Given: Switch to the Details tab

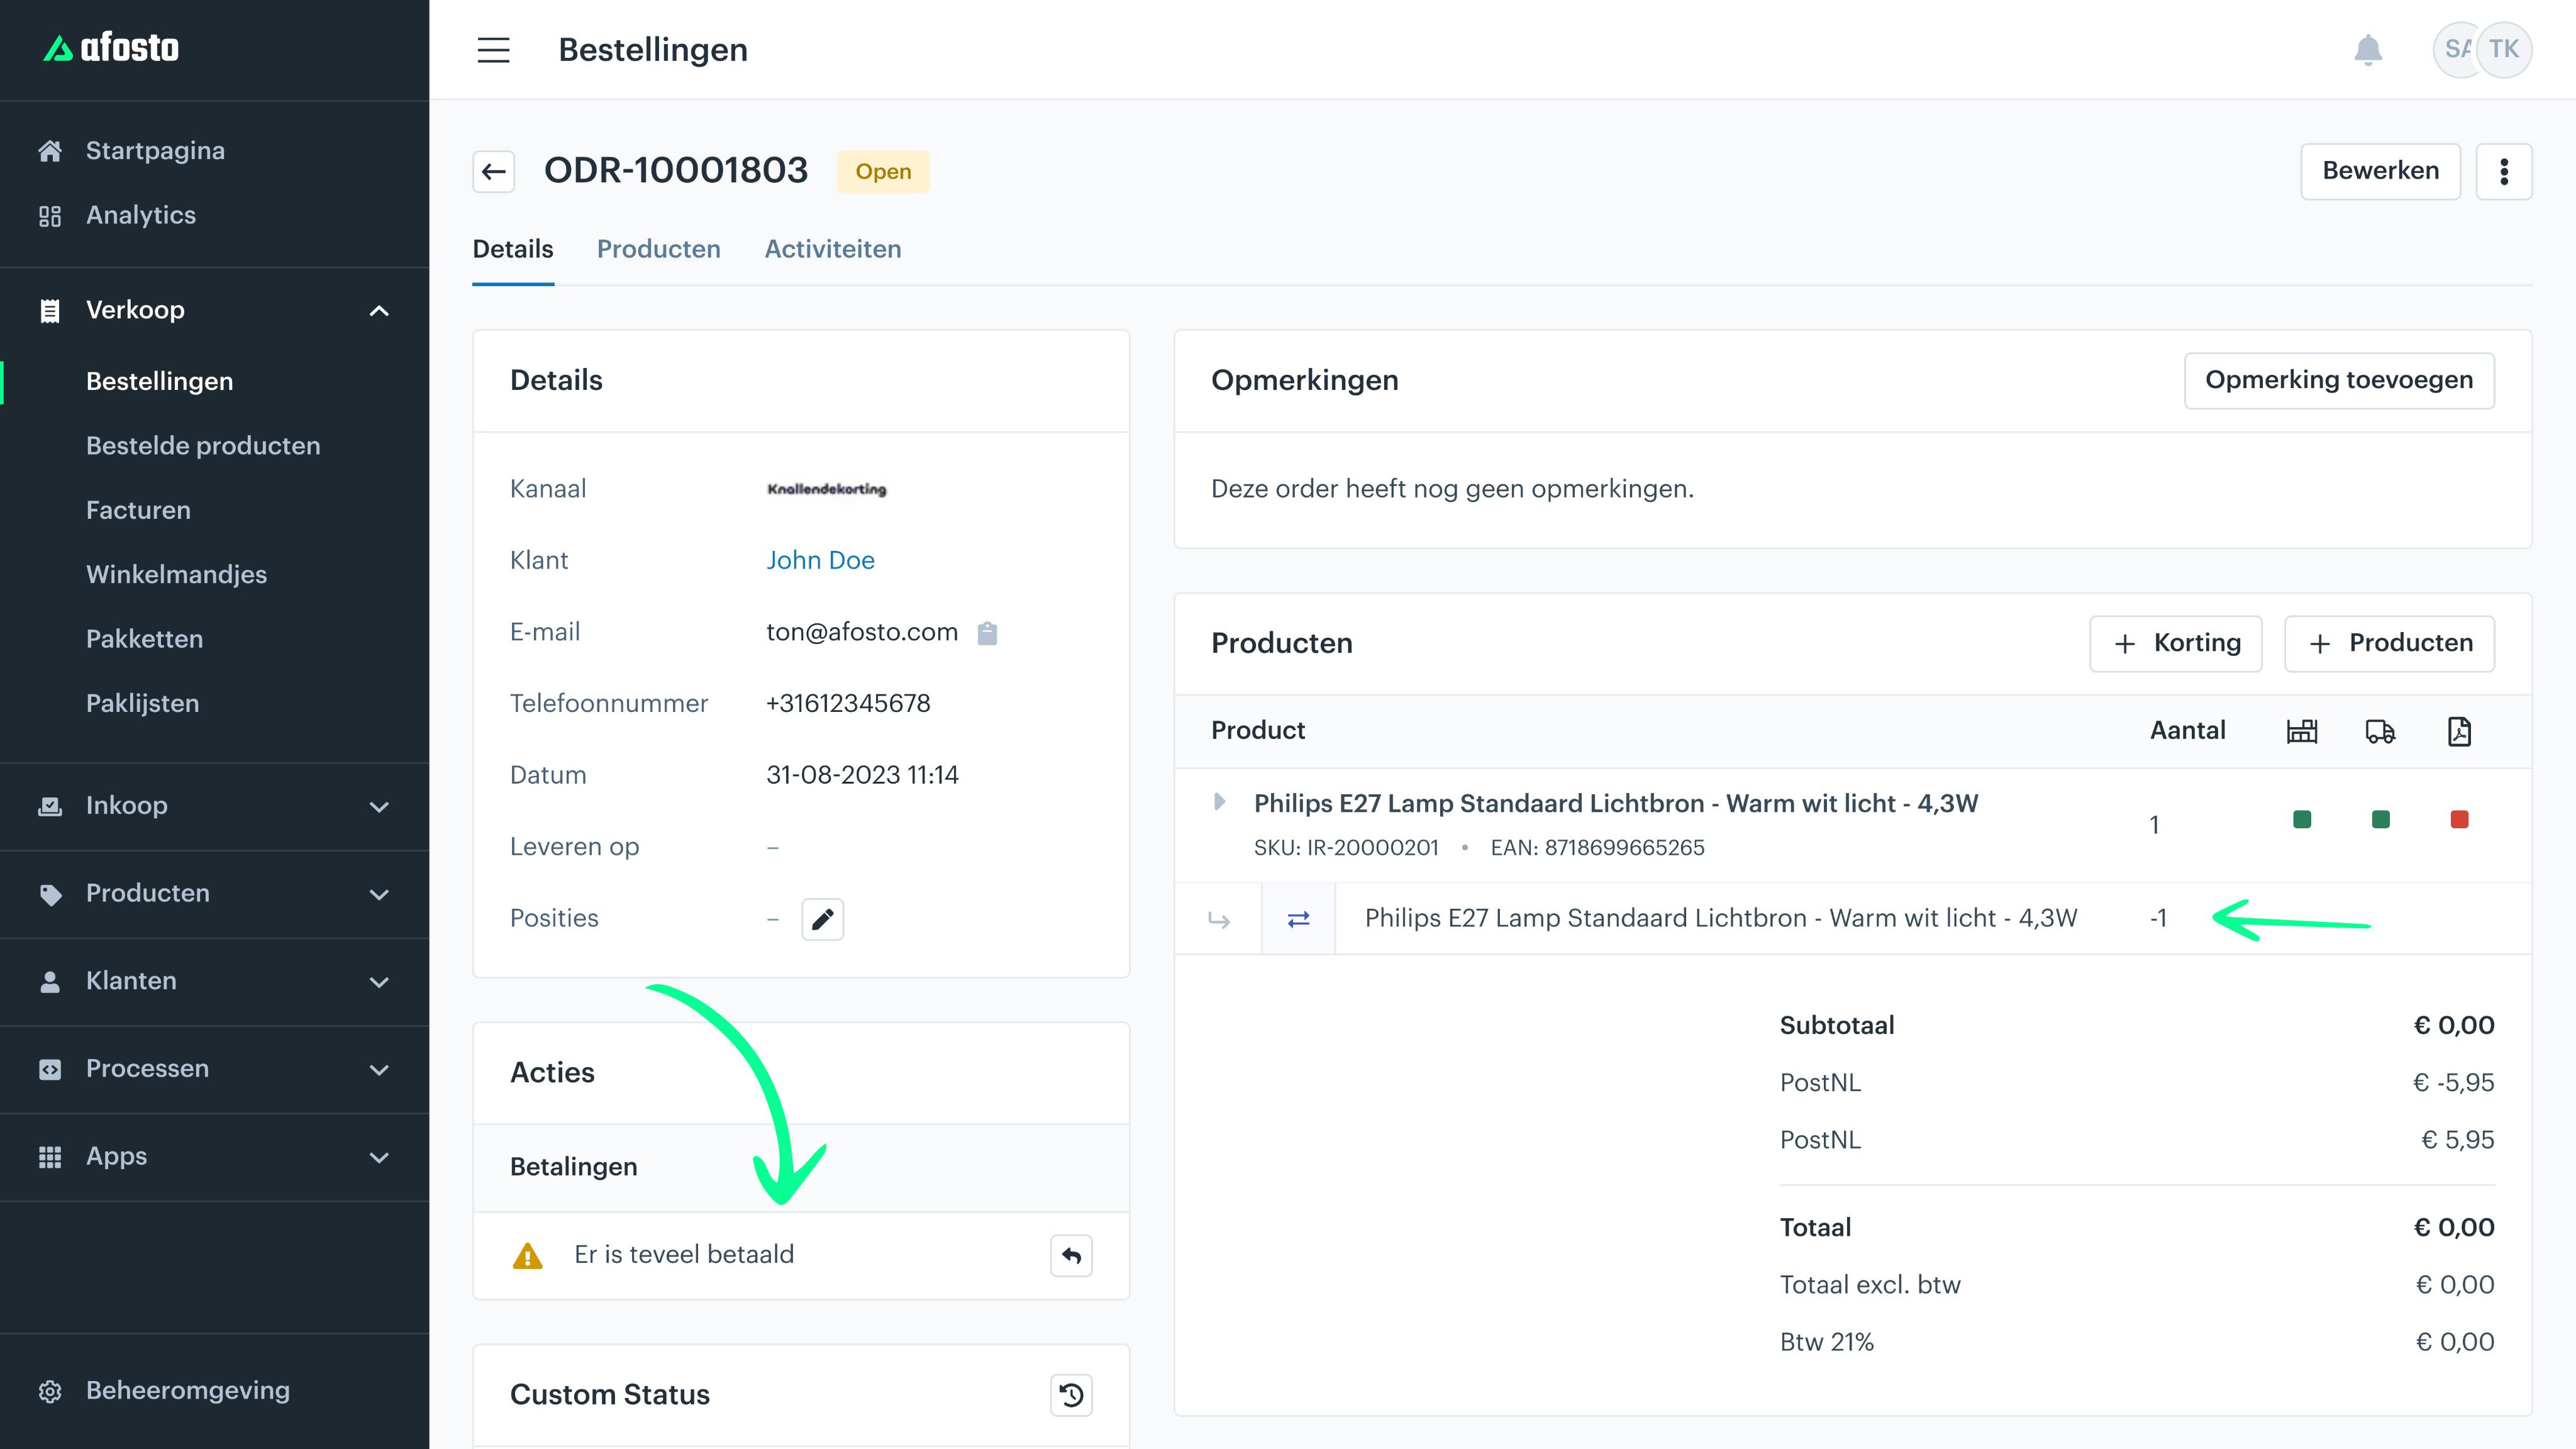Looking at the screenshot, I should click(513, 249).
